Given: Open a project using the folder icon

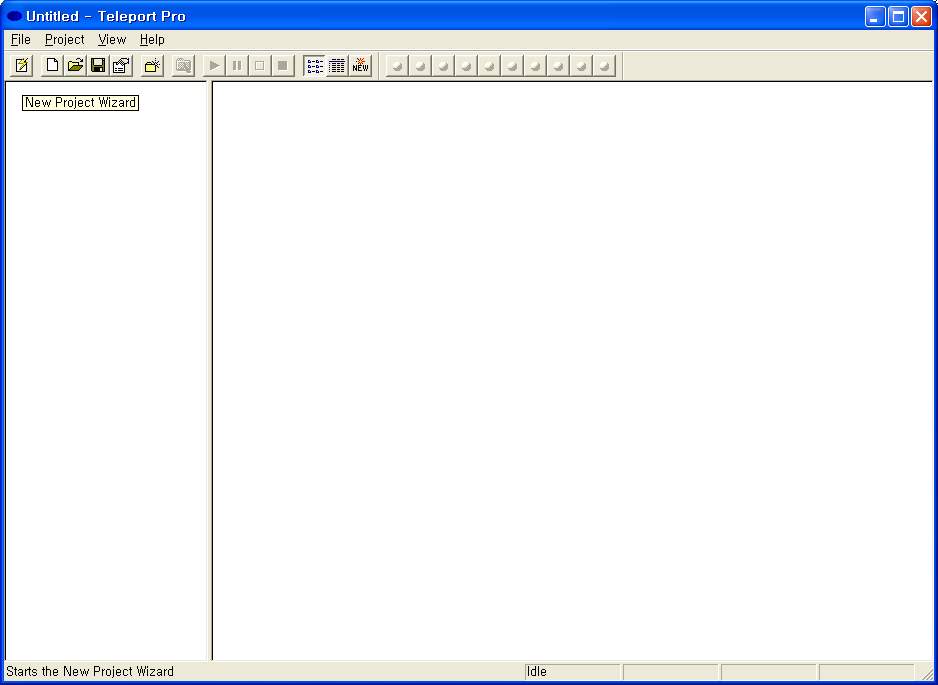Looking at the screenshot, I should click(x=75, y=66).
